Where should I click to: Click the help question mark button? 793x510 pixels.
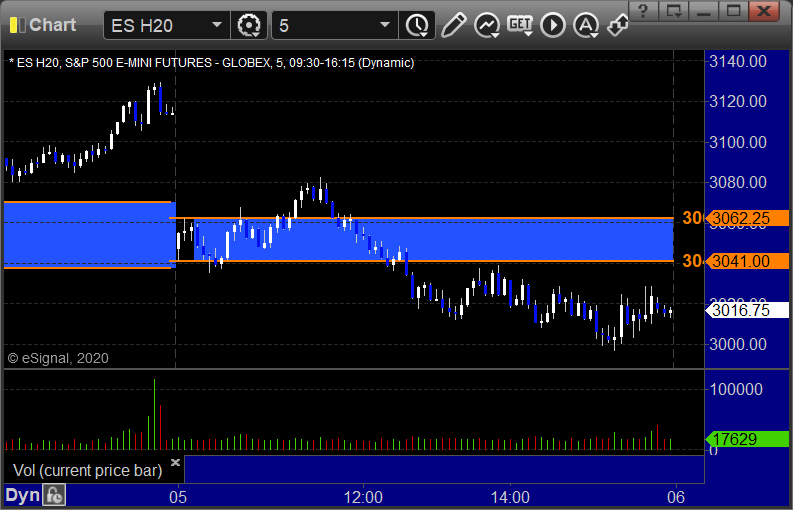(643, 10)
